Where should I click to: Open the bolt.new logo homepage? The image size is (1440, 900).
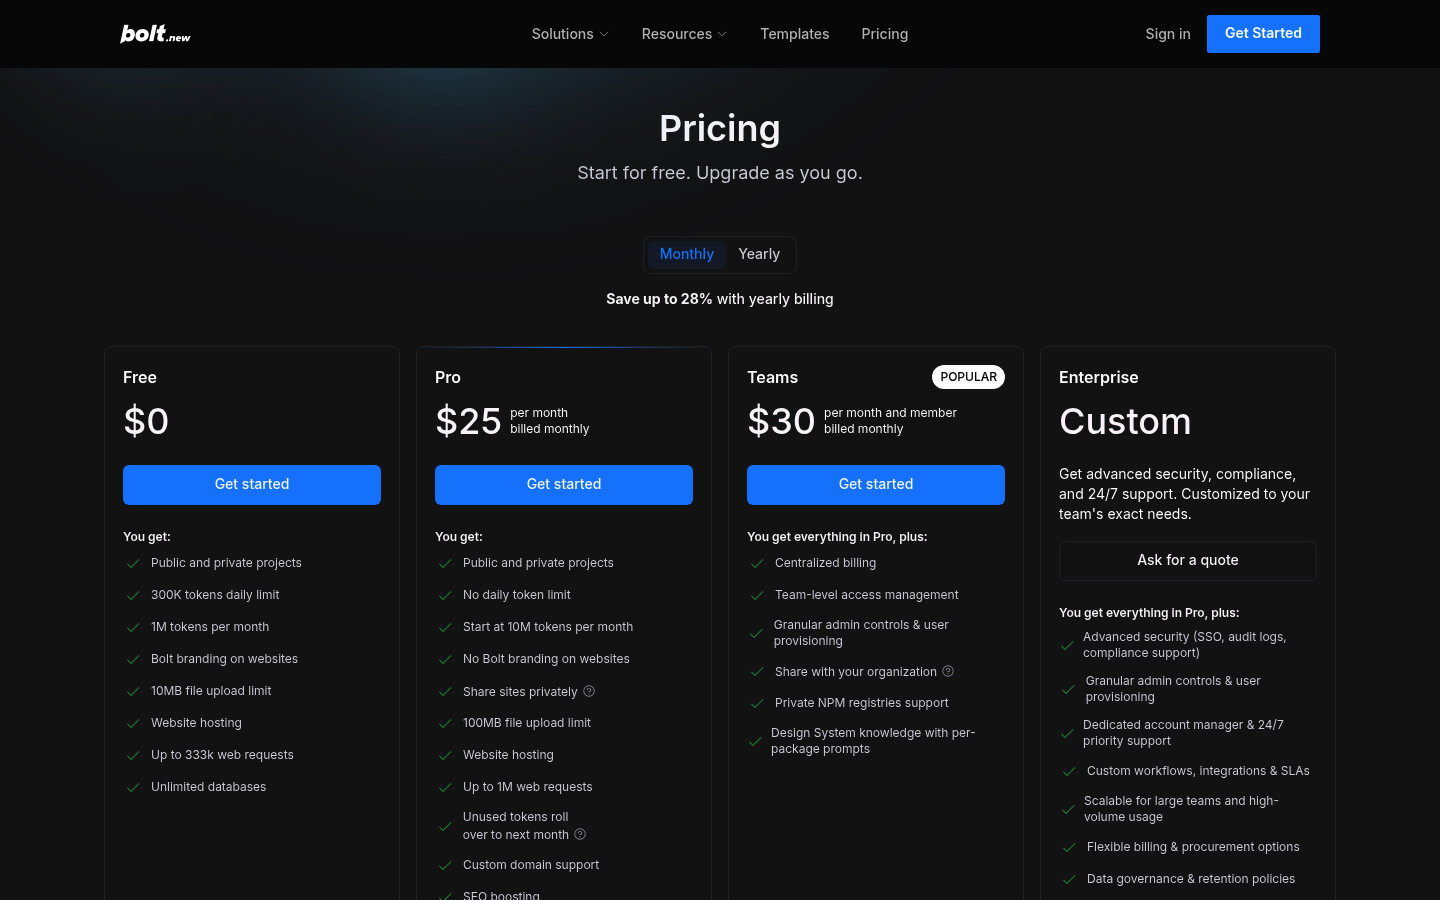(155, 34)
